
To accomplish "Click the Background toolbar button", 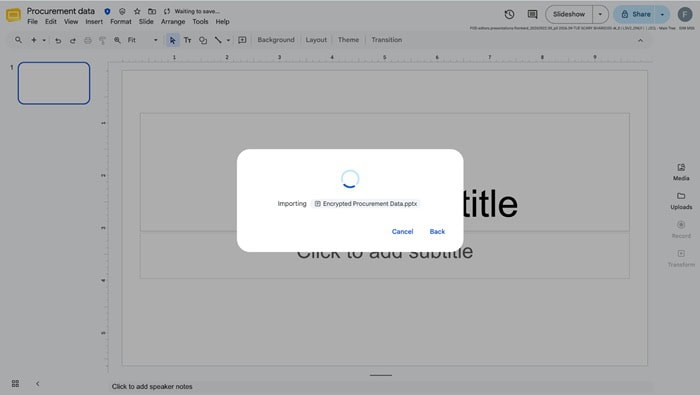I will (276, 40).
